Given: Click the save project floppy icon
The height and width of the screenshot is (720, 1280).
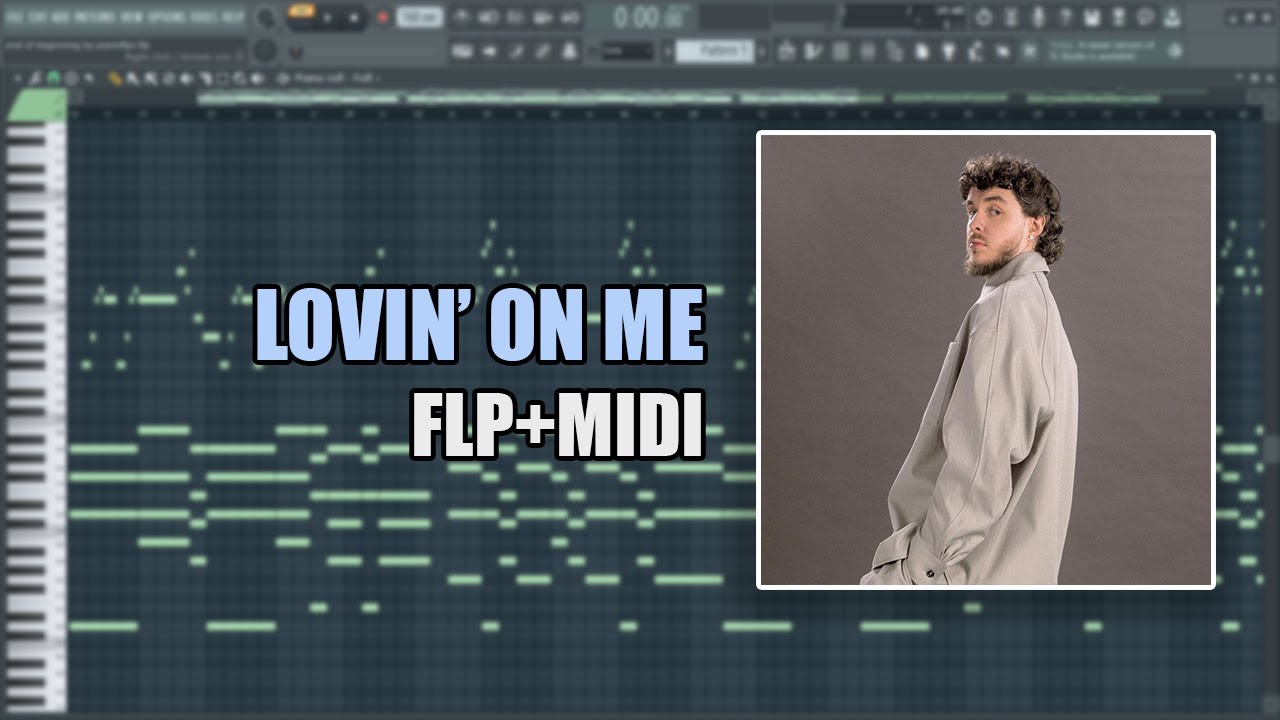Looking at the screenshot, I should pos(1093,18).
